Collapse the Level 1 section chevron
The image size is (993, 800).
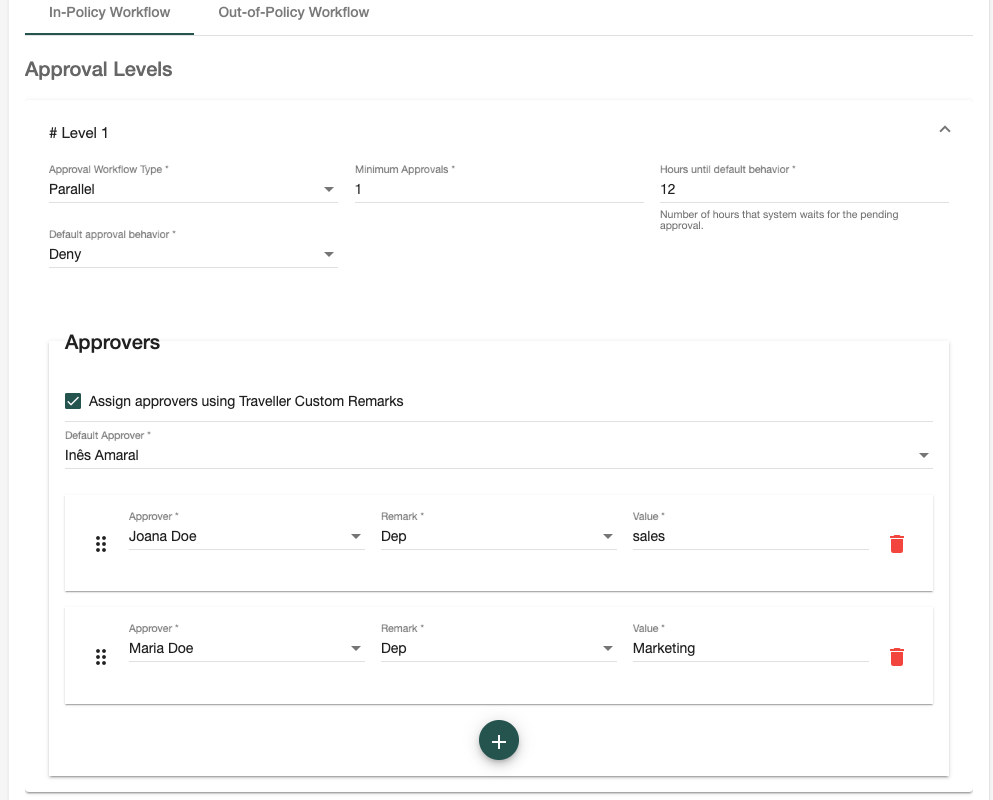point(944,130)
